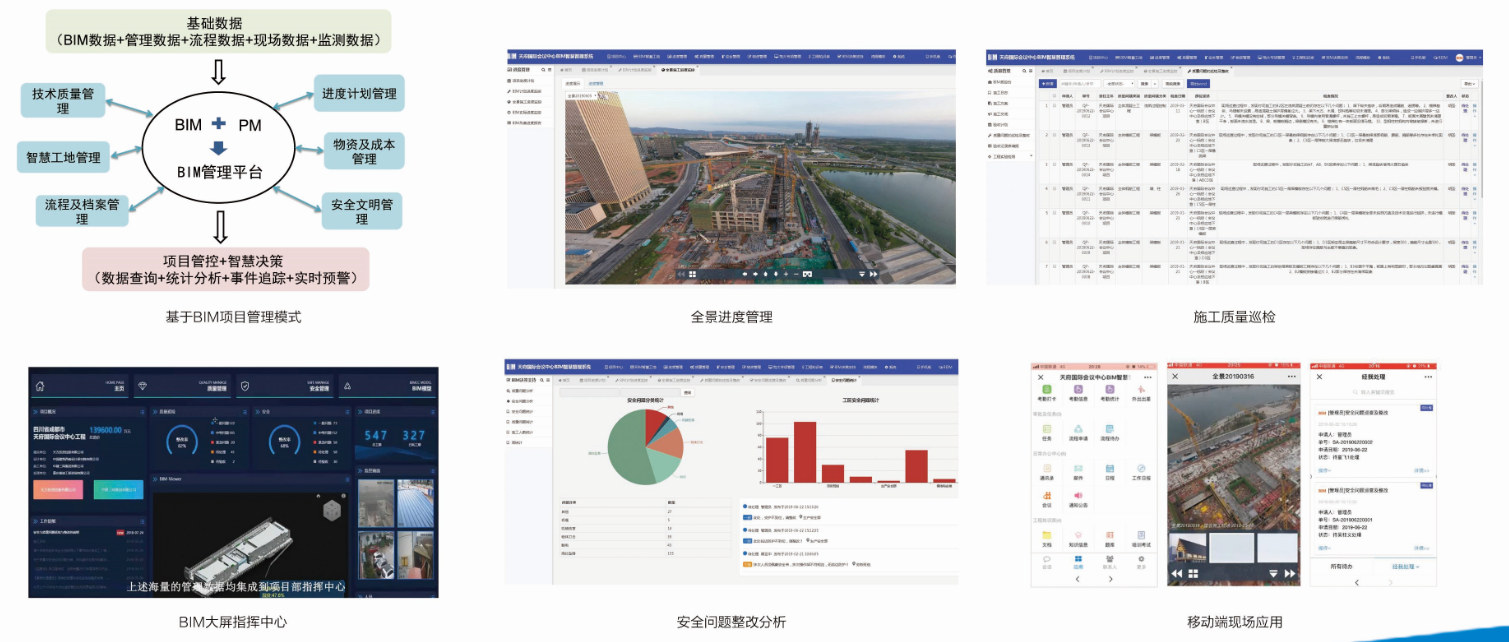
Task: Click the 安全文明管理 box in diagram
Action: 361,211
